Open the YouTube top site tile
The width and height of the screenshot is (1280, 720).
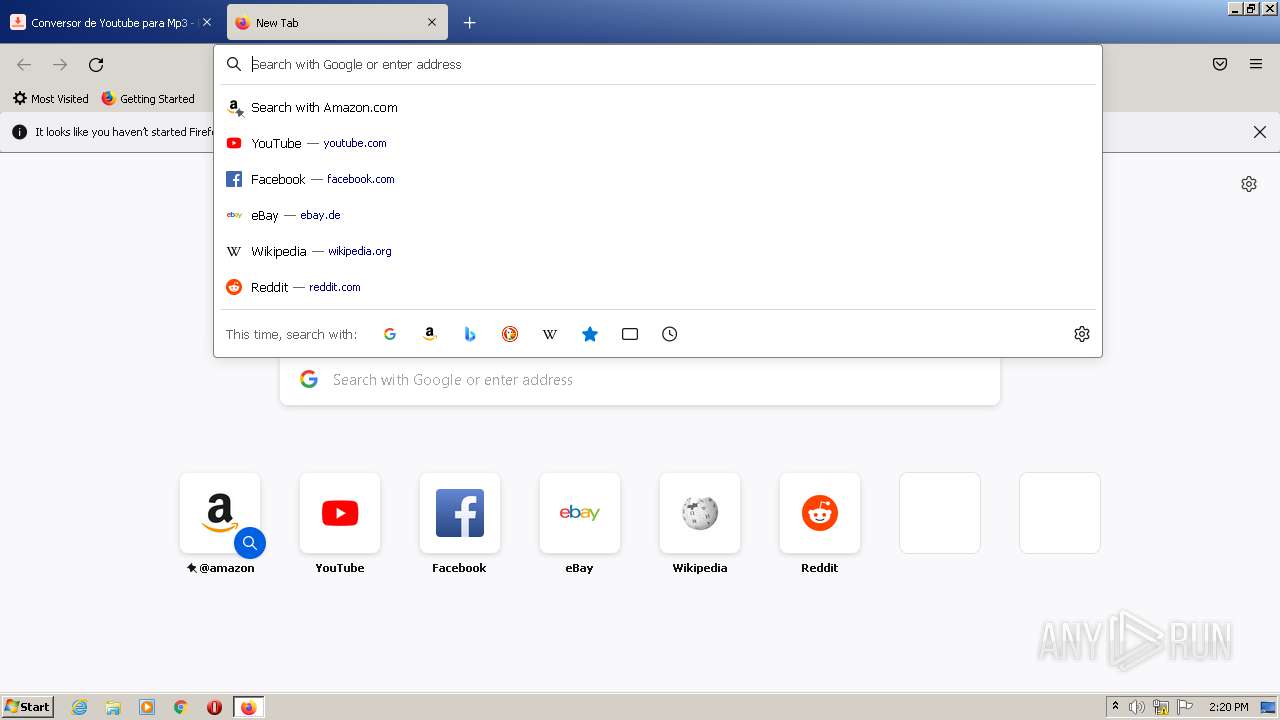340,513
